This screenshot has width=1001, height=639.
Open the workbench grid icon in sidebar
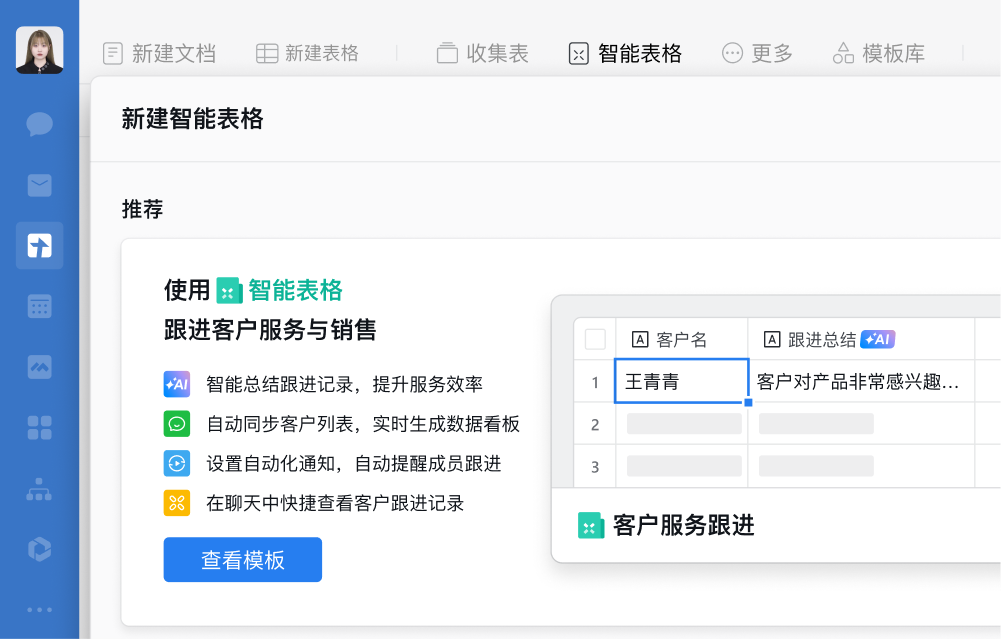(x=39, y=428)
